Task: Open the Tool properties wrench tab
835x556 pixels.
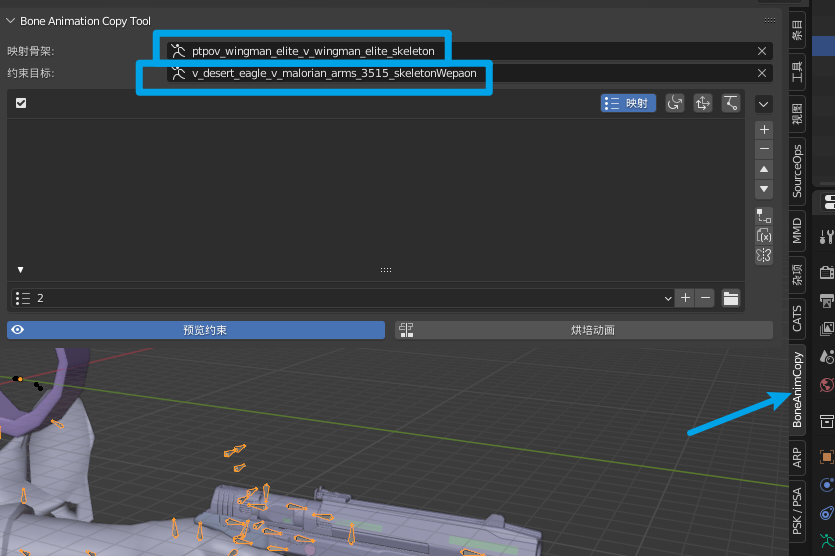Action: click(826, 236)
